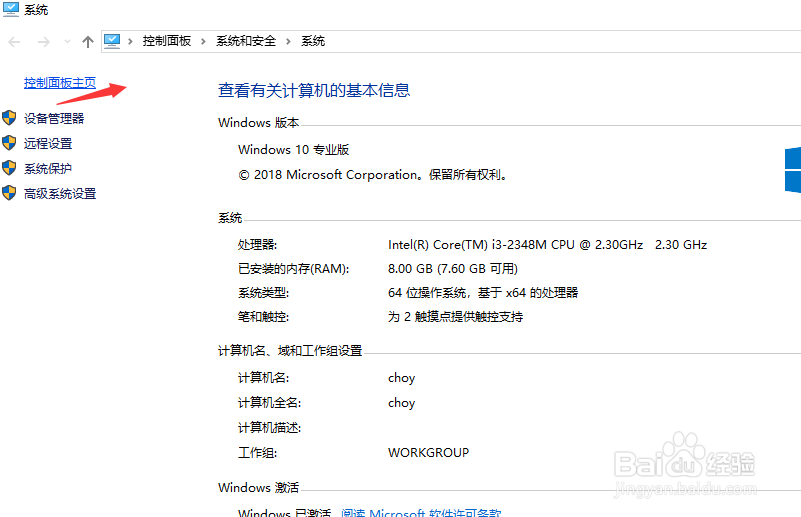Click the Windows 10 专业版 text

(293, 150)
